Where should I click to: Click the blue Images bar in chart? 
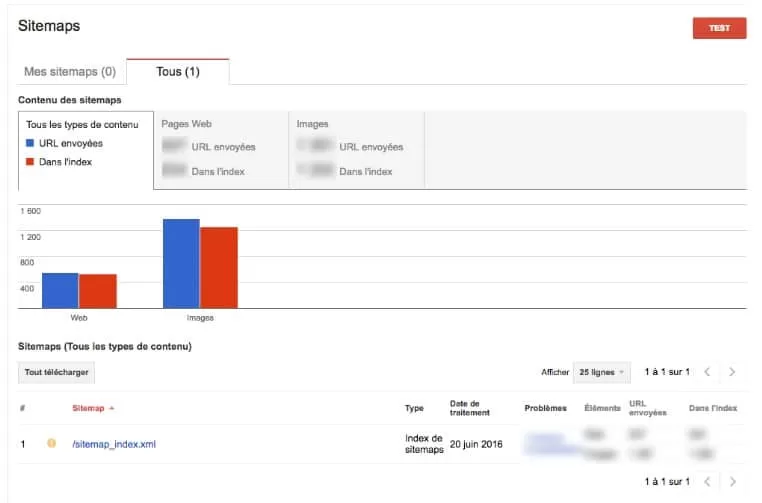[x=181, y=264]
